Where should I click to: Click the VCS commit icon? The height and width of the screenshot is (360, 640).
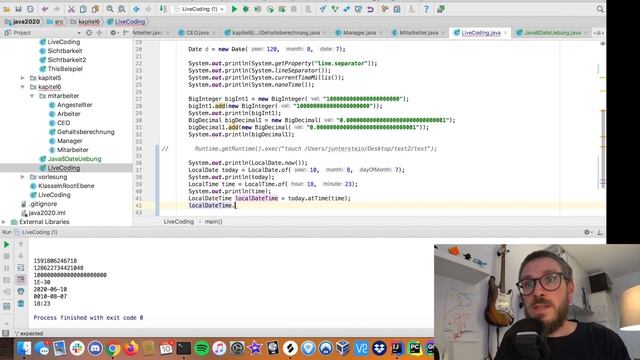335,9
